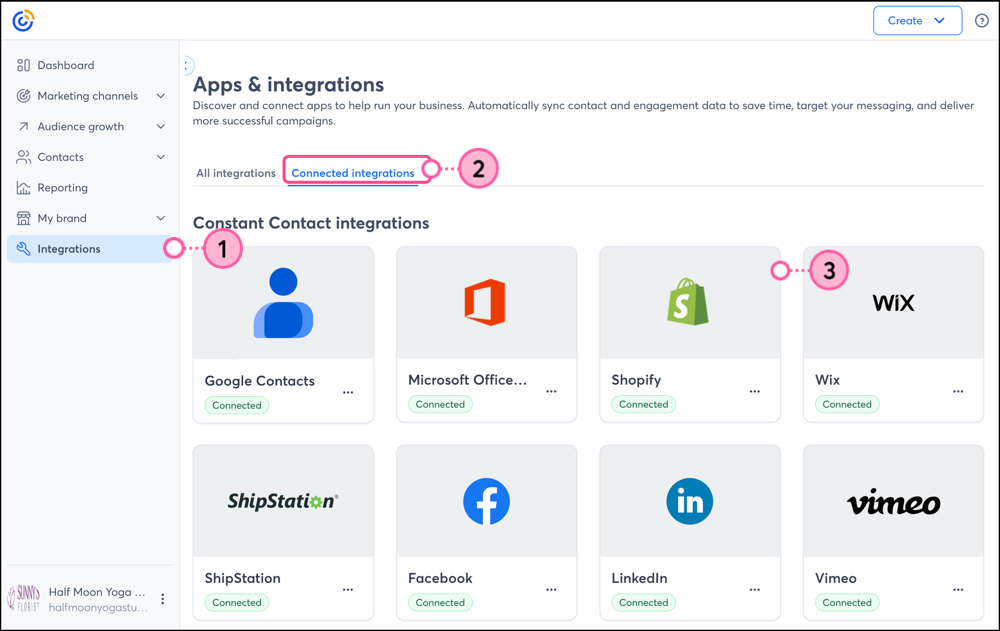Open Microsoft Office more options menu
Viewport: 1000px width, 631px height.
[551, 391]
